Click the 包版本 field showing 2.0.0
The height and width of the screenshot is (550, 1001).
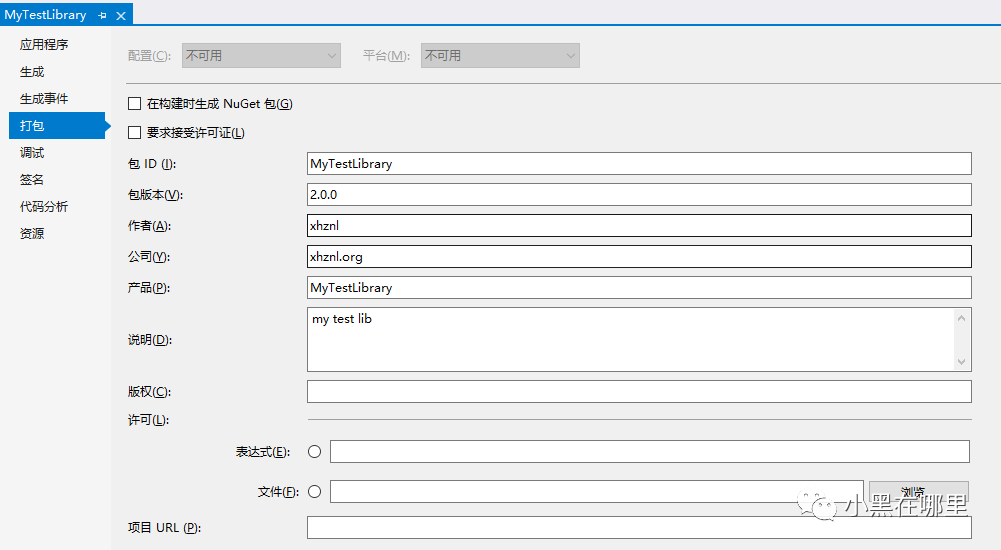639,195
